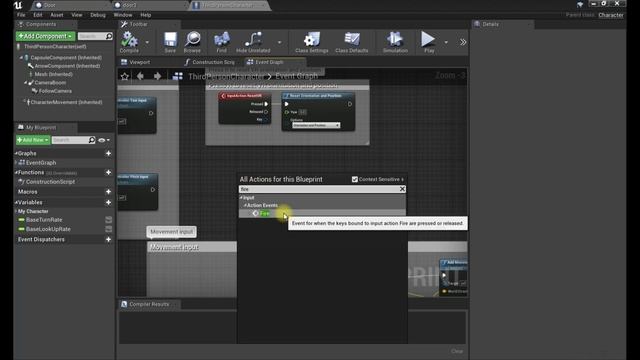Open Browse in the toolbar
Screen dimensions: 640x360
(x=192, y=42)
